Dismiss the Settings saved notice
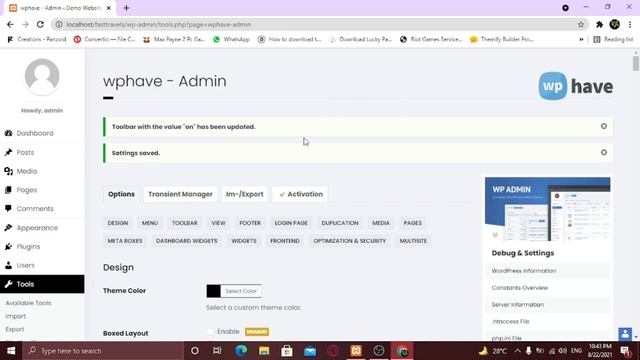640x360 pixels. tap(604, 153)
